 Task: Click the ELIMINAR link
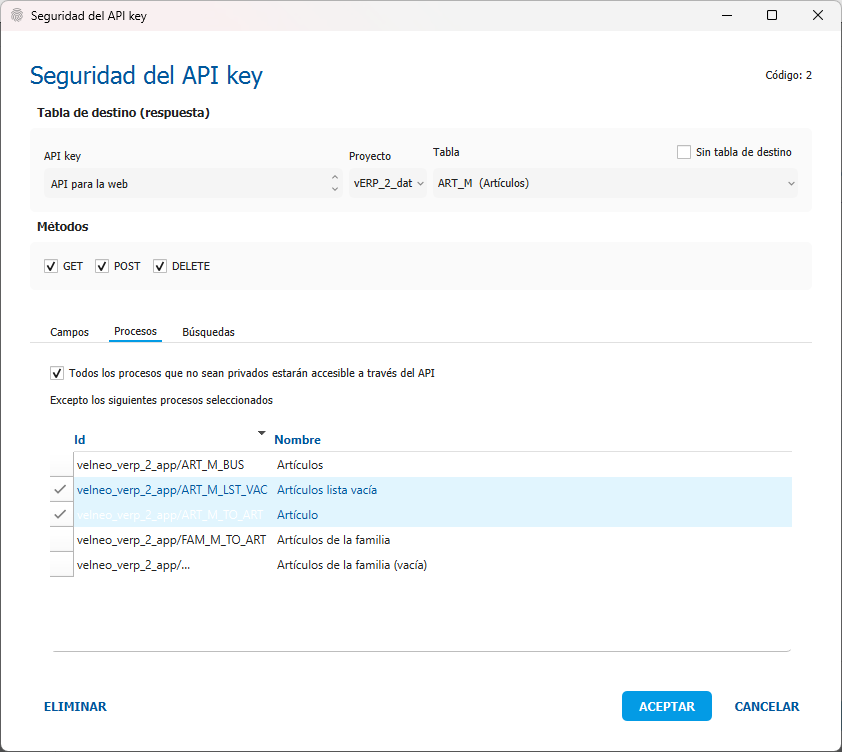click(75, 707)
